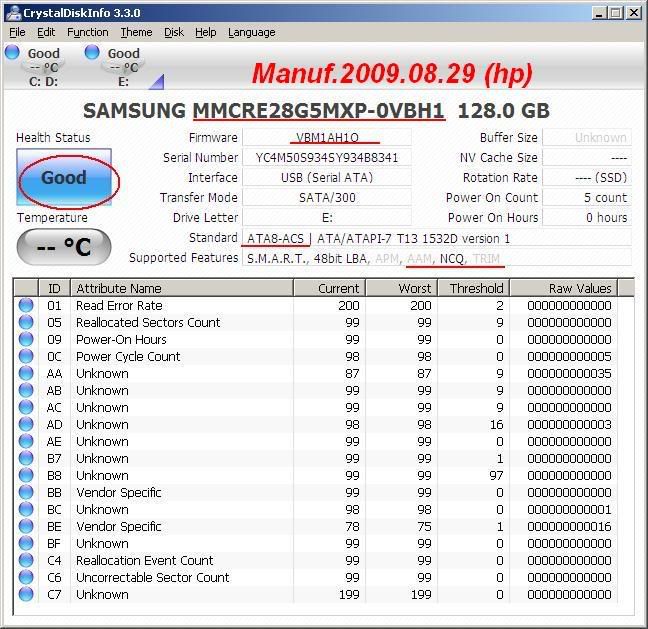Screen dimensions: 648x629
Task: Open the File menu
Action: [17, 32]
